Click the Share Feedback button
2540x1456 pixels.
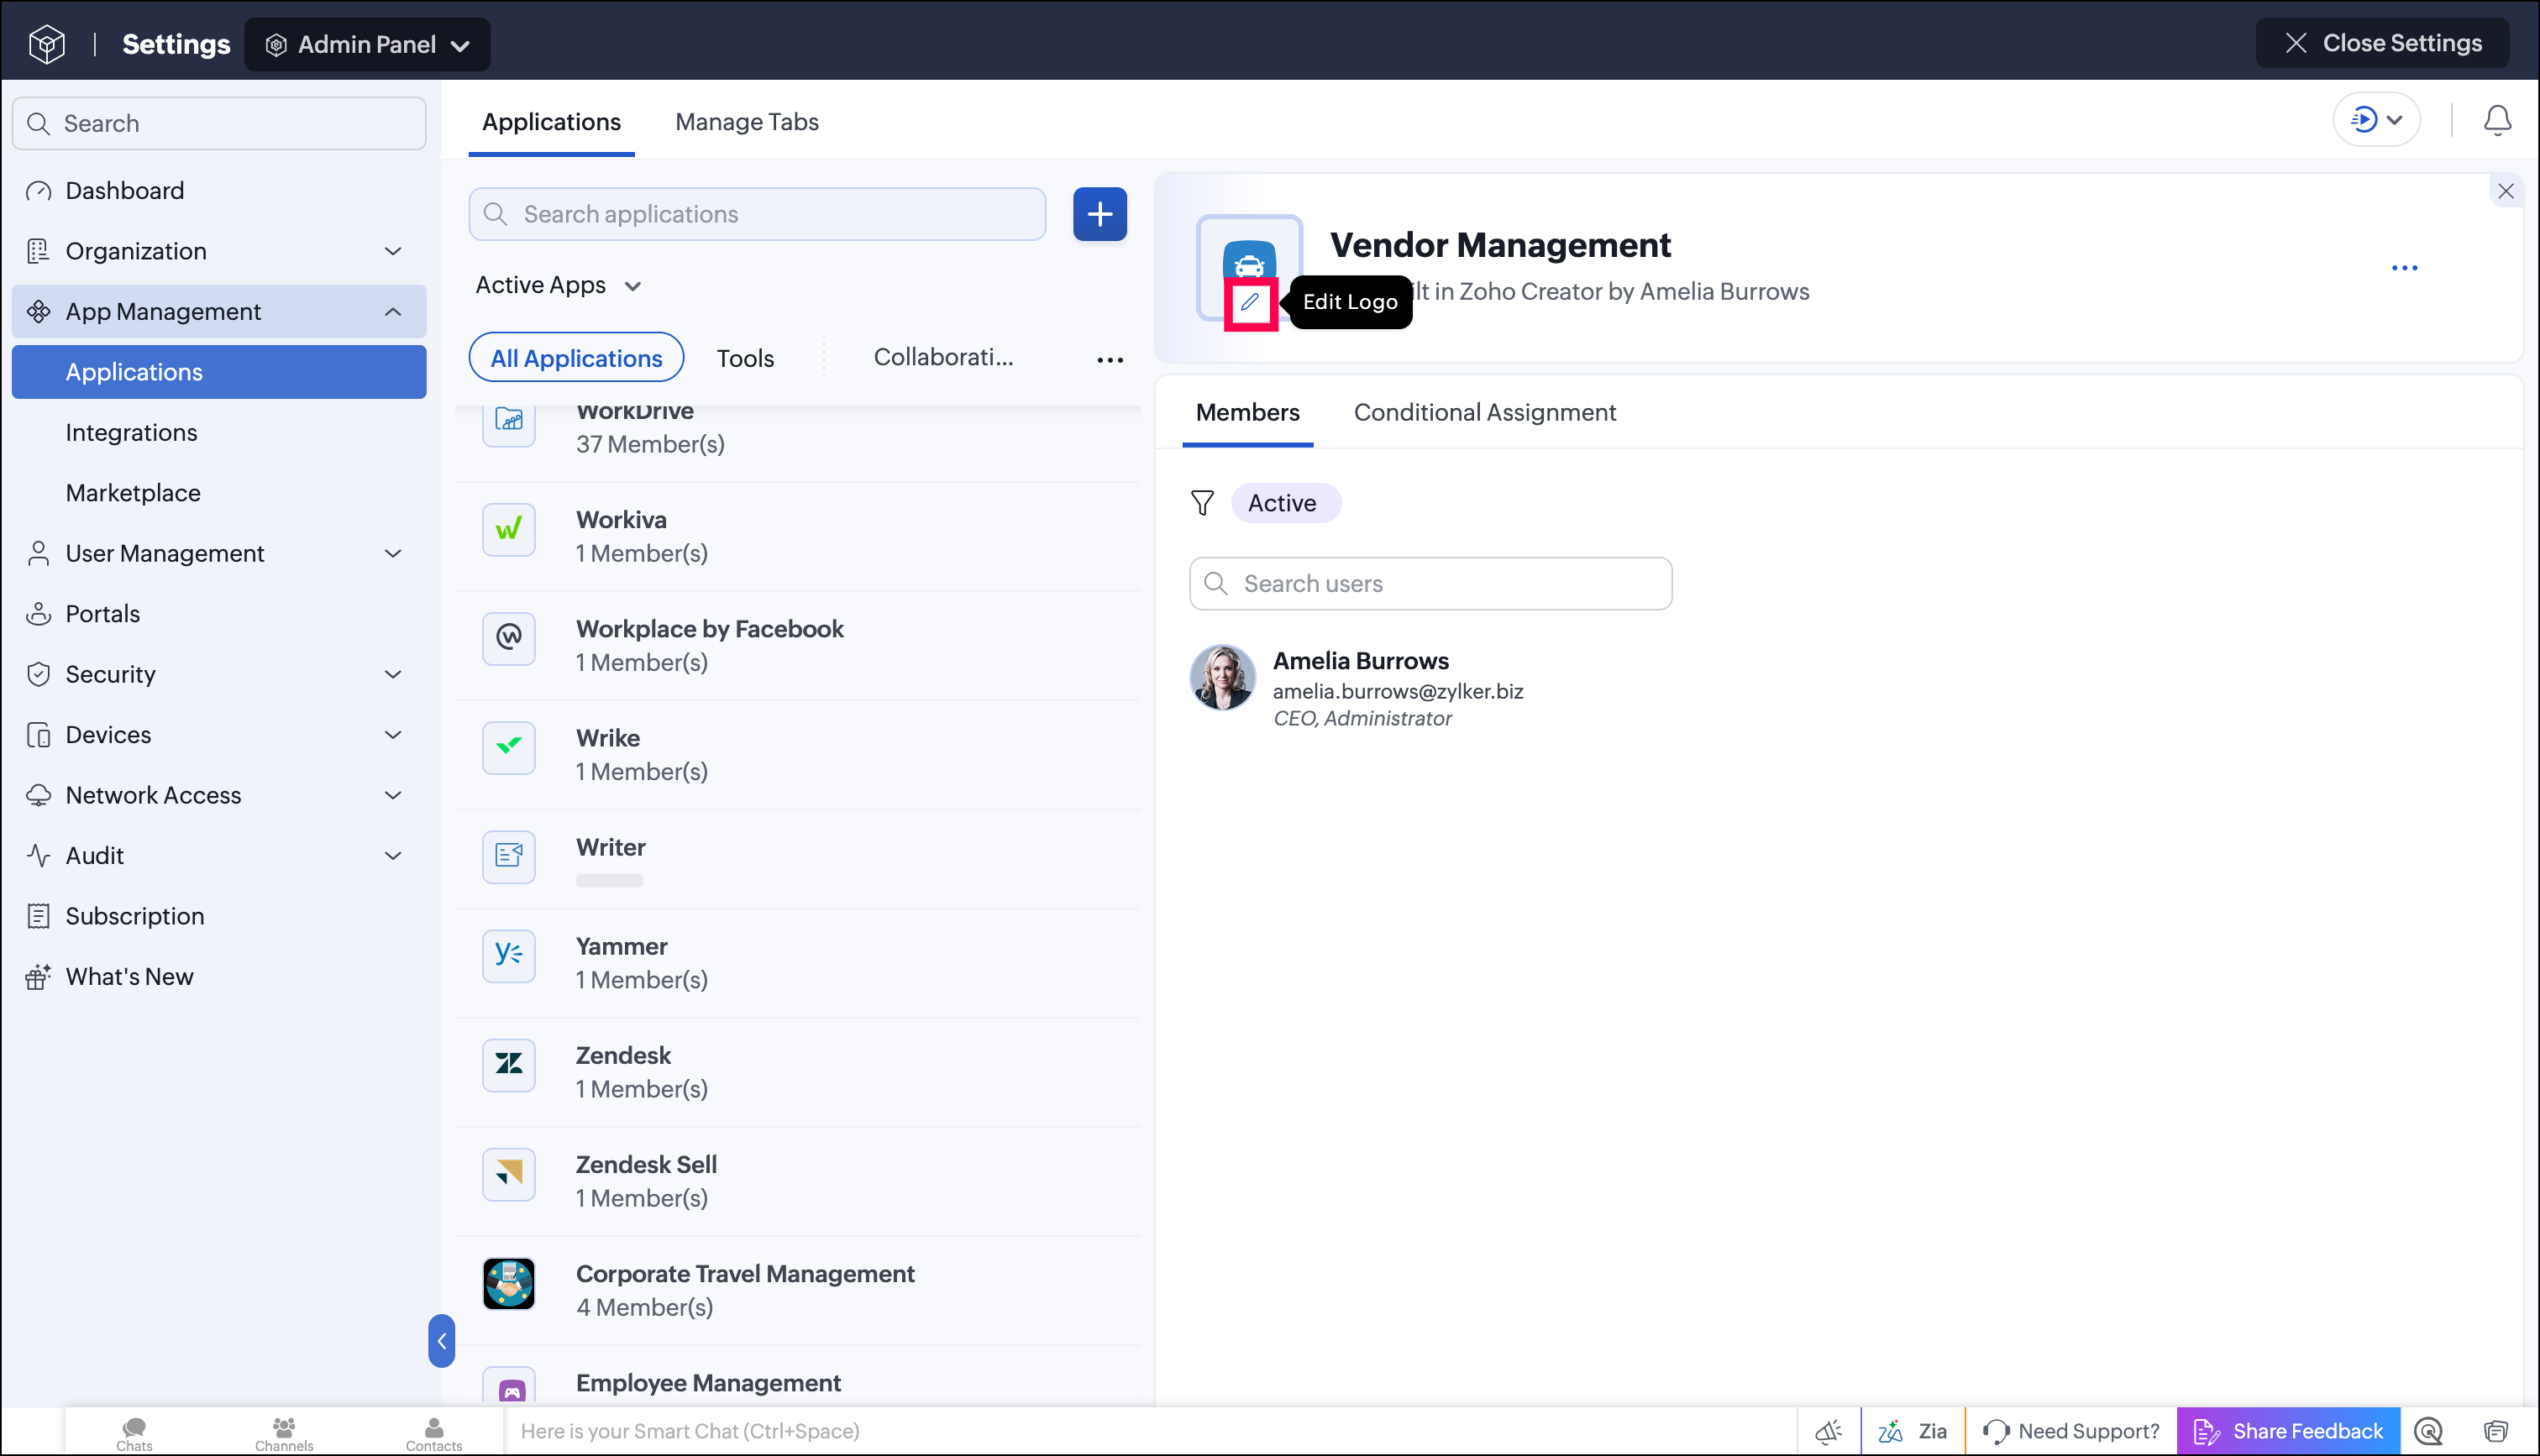[x=2288, y=1431]
